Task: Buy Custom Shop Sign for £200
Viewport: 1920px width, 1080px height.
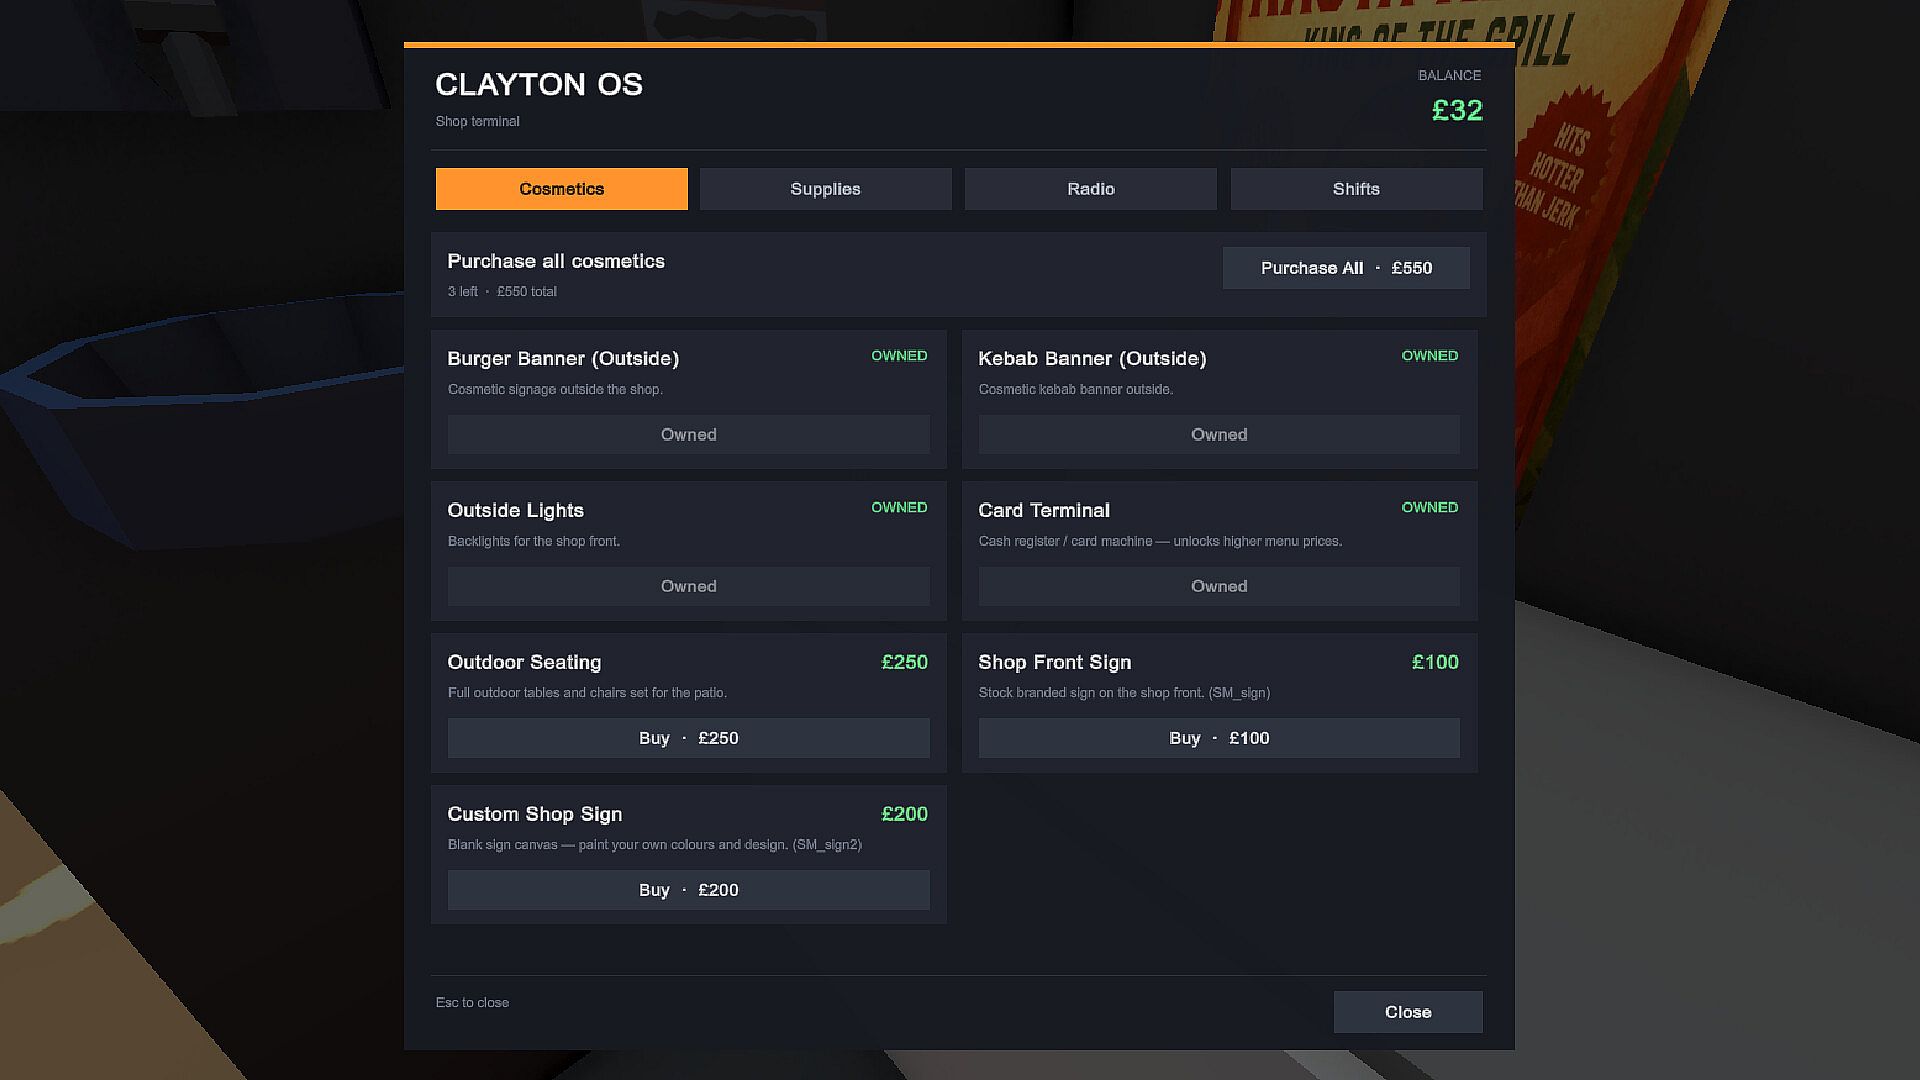Action: pyautogui.click(x=689, y=890)
